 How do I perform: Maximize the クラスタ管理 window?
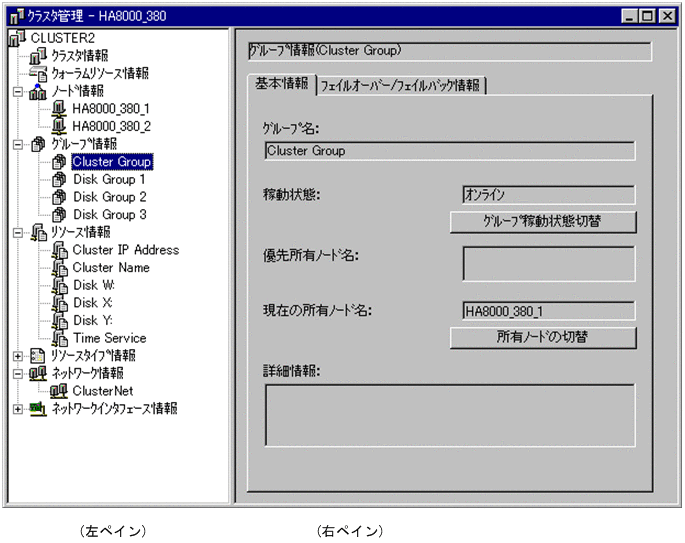pyautogui.click(x=647, y=17)
